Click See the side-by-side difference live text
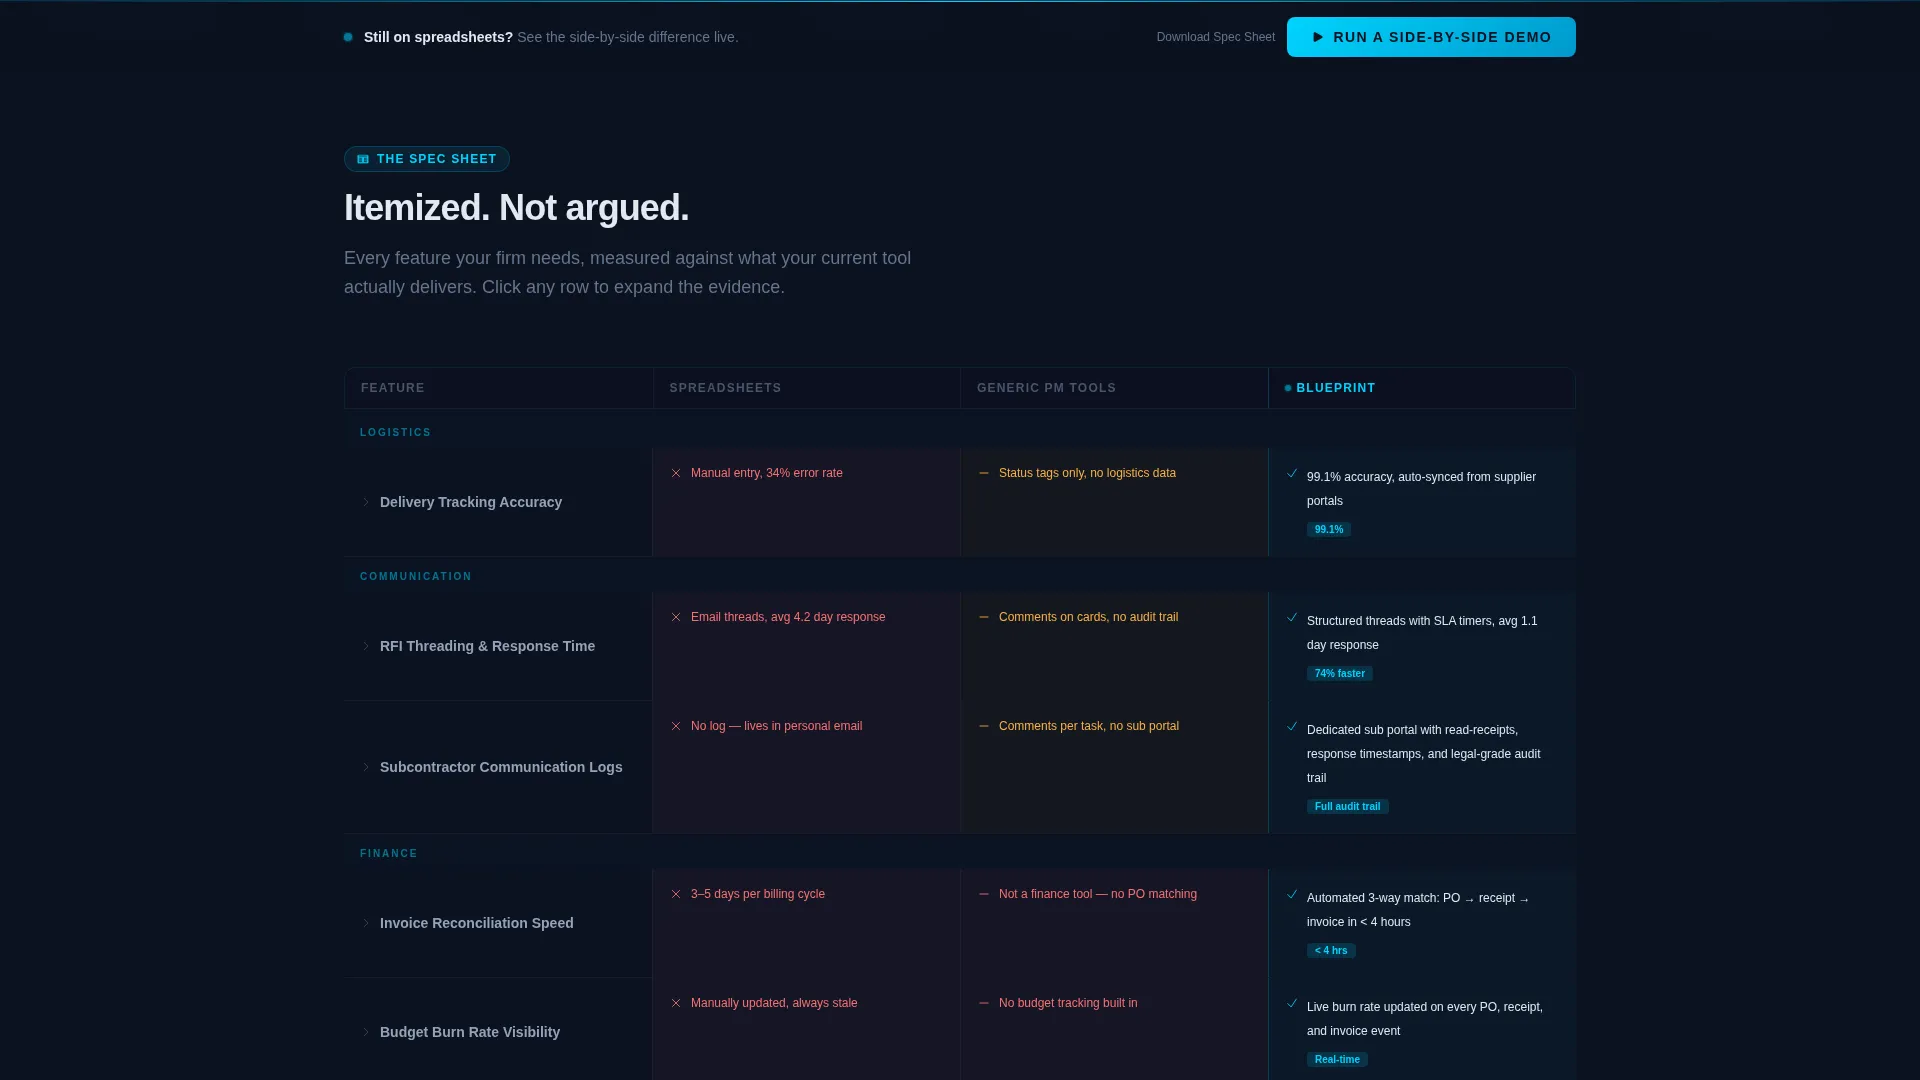 click(627, 37)
